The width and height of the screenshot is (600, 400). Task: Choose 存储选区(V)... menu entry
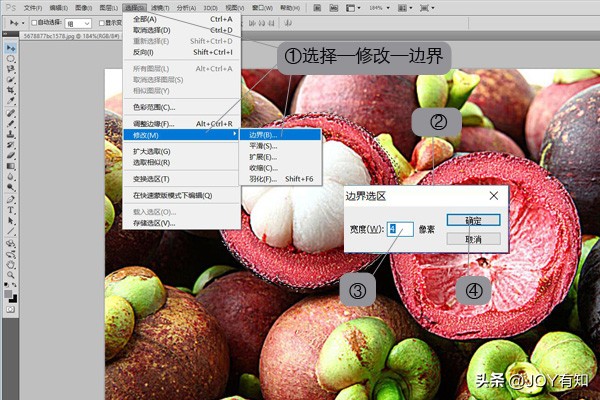182,223
